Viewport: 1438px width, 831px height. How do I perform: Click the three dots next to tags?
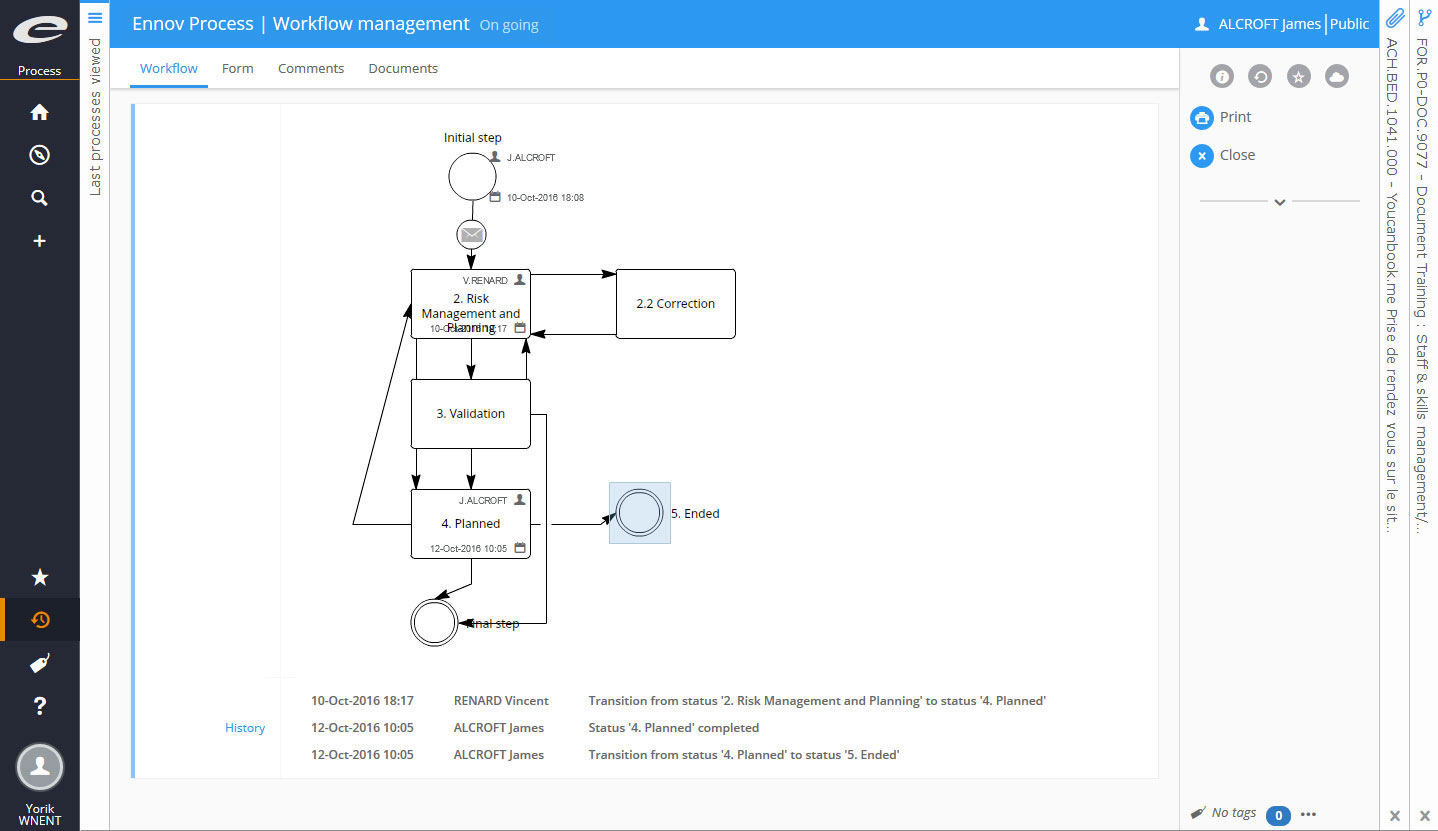point(1308,814)
